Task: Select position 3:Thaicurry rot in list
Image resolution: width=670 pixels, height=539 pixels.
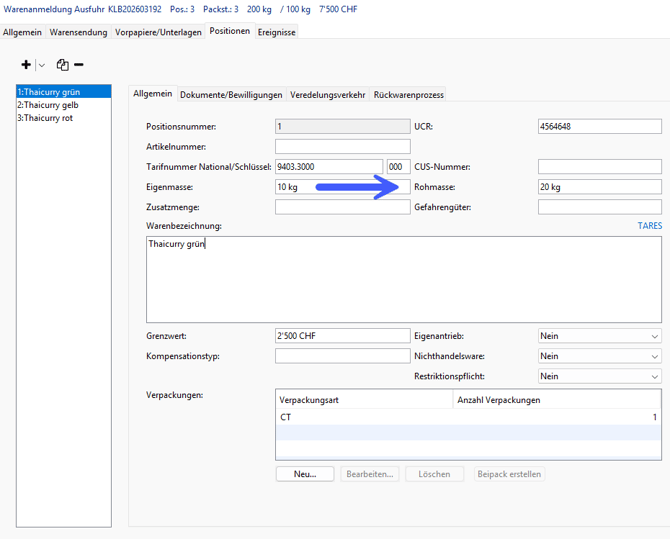Action: pos(45,118)
